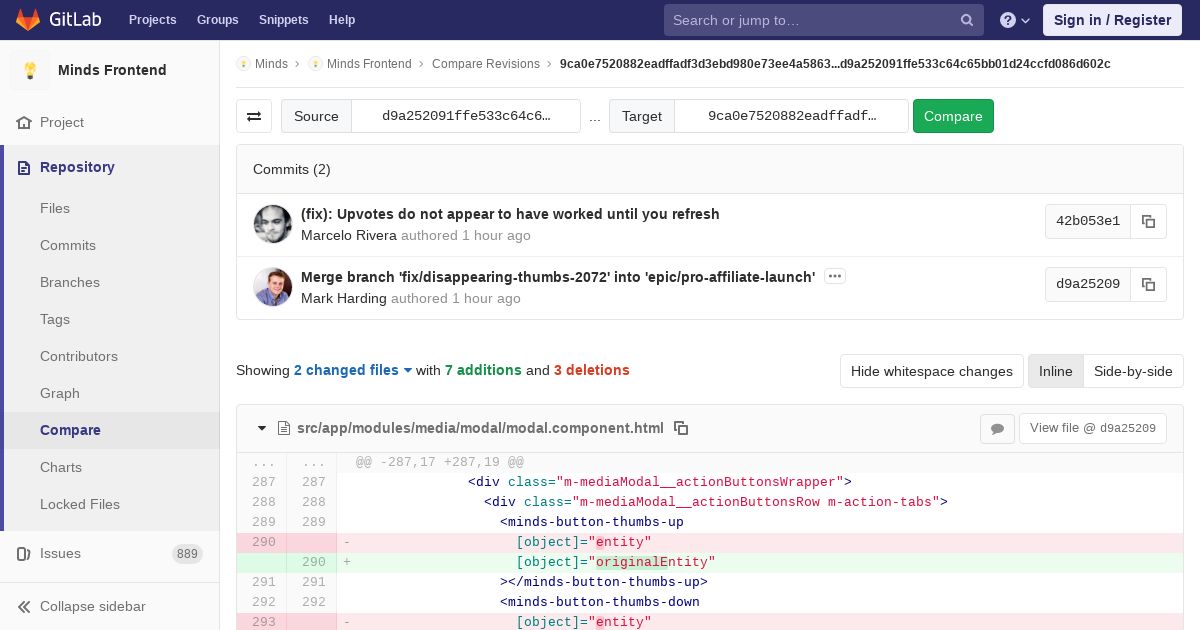
Task: Open the Help question mark dropdown
Action: click(1014, 20)
